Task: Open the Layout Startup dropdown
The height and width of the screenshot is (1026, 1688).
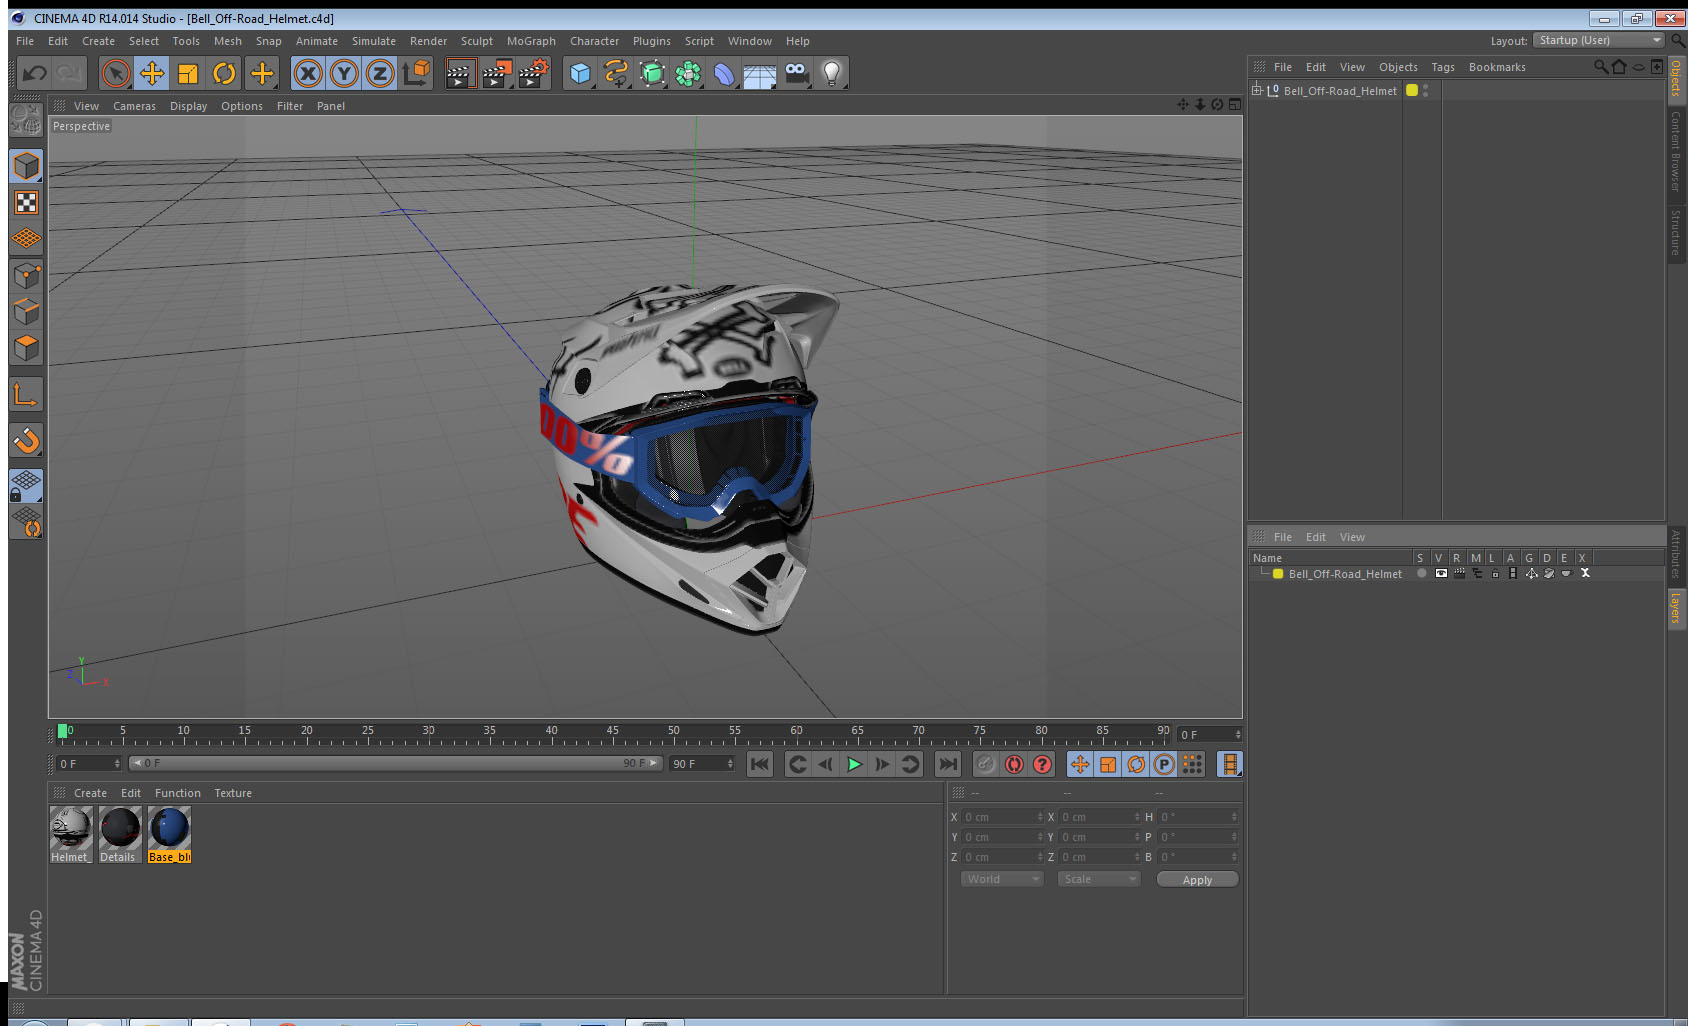Action: (x=1599, y=40)
